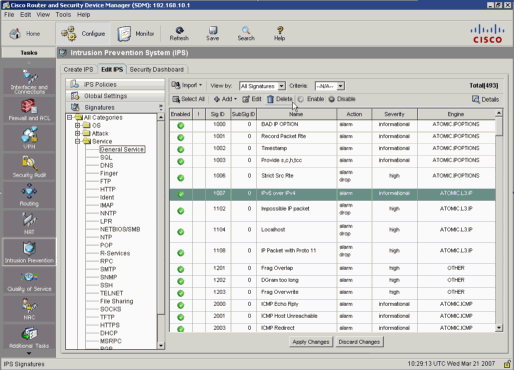The height and width of the screenshot is (370, 514).
Task: Toggle enabled status of signature 1102
Action: click(x=181, y=211)
